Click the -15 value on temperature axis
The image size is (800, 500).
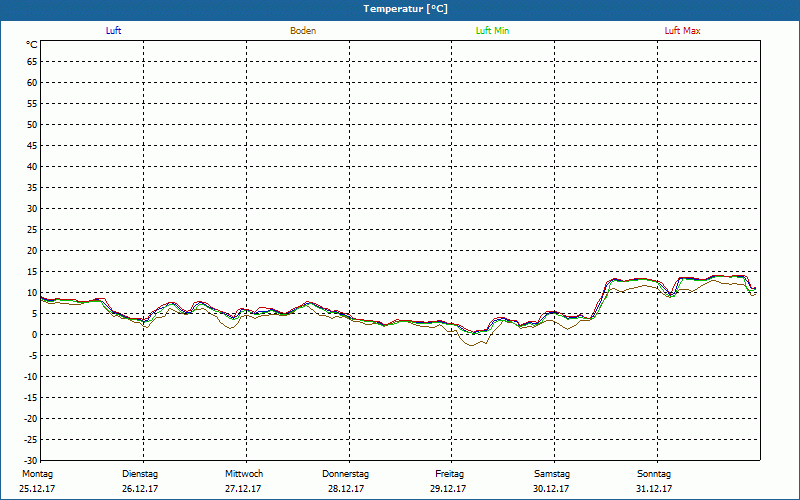click(x=31, y=398)
